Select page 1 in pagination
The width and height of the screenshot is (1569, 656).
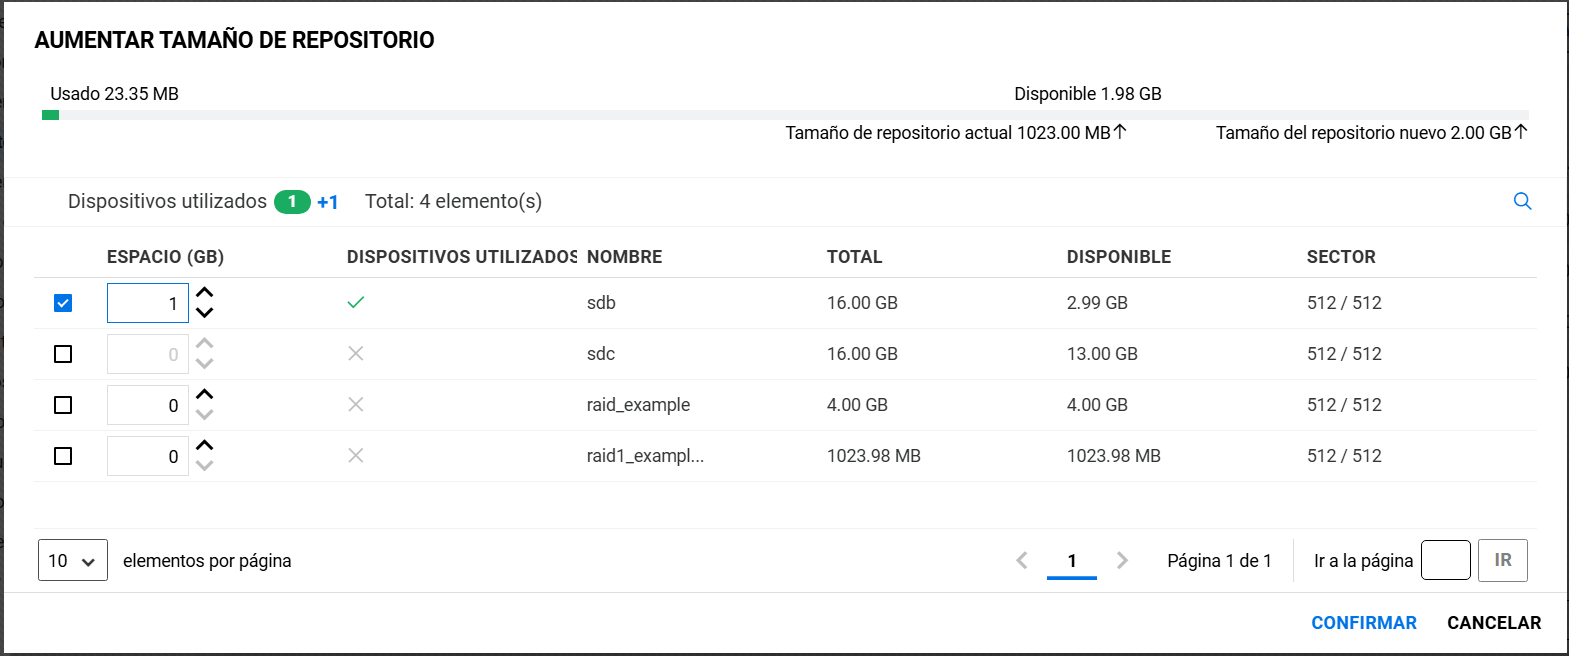pos(1072,560)
